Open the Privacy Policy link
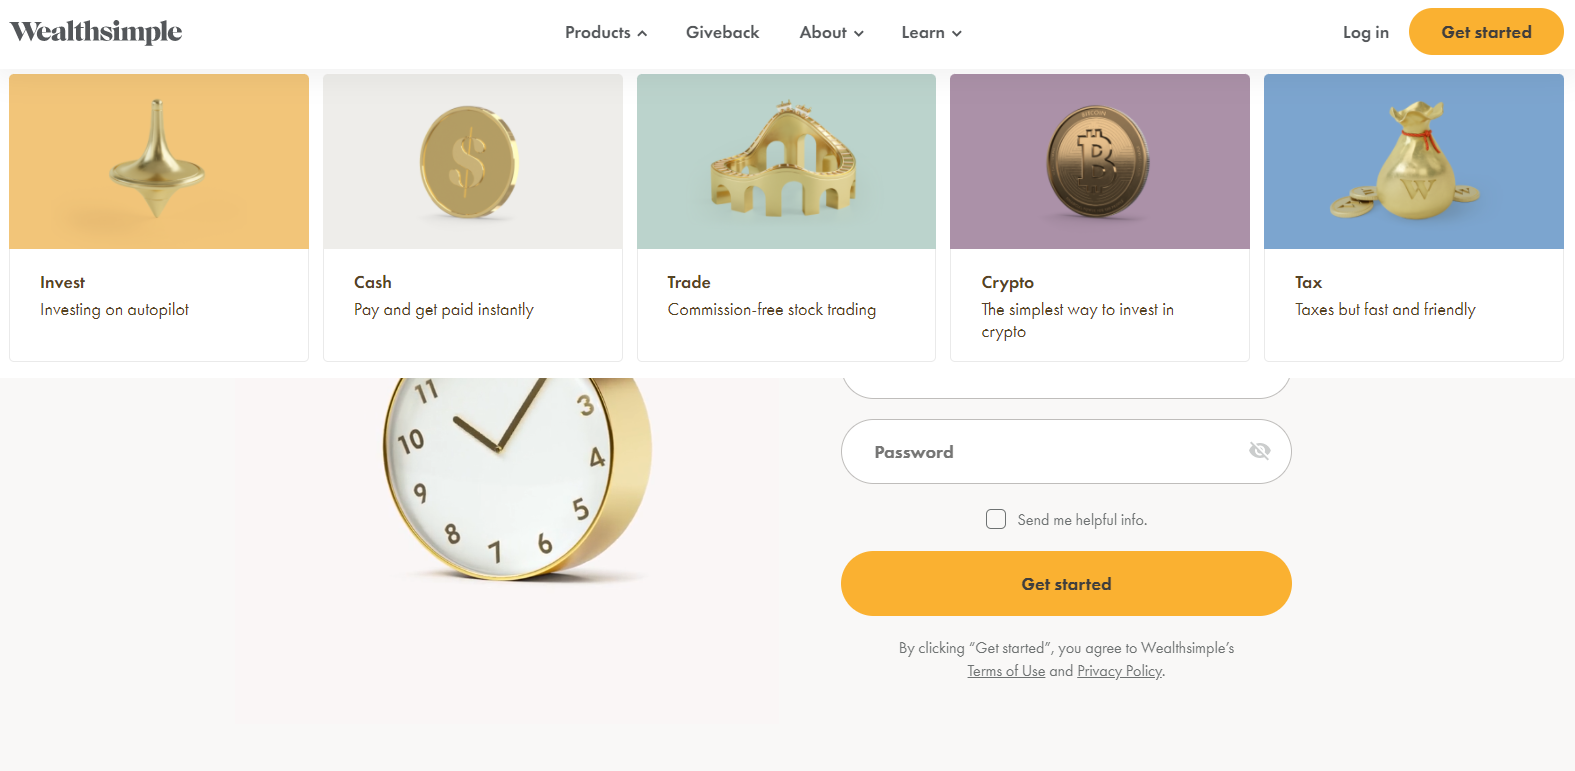This screenshot has height=771, width=1575. pos(1119,671)
